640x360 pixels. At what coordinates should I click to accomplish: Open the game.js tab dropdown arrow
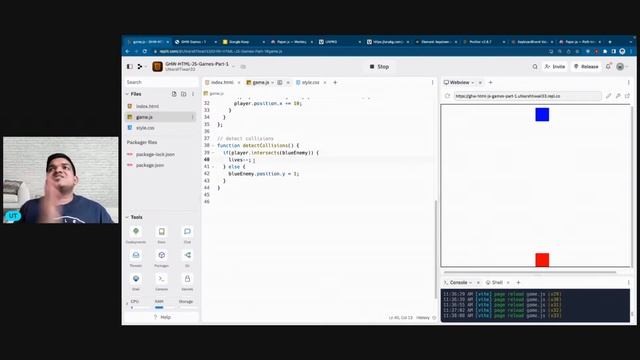[x=273, y=82]
